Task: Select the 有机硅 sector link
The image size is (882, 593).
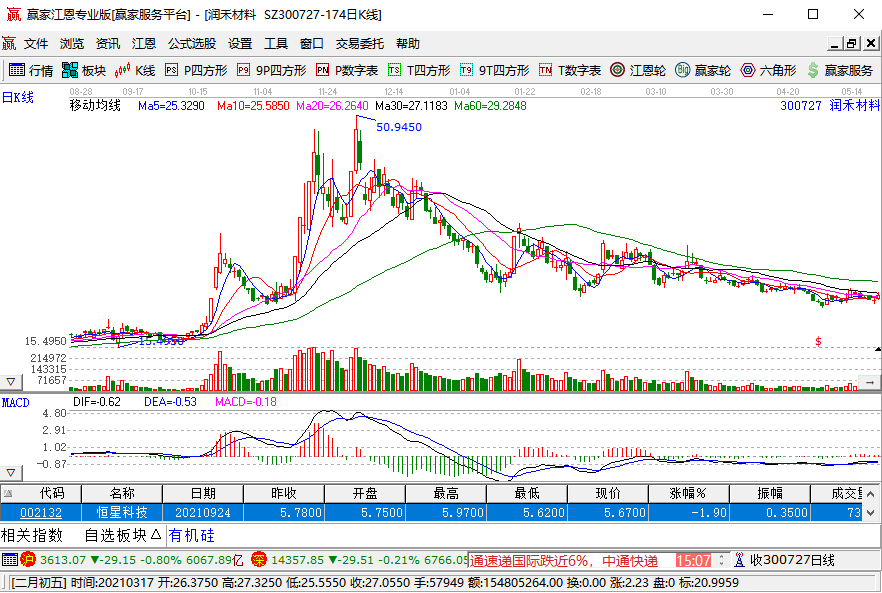Action: (192, 535)
